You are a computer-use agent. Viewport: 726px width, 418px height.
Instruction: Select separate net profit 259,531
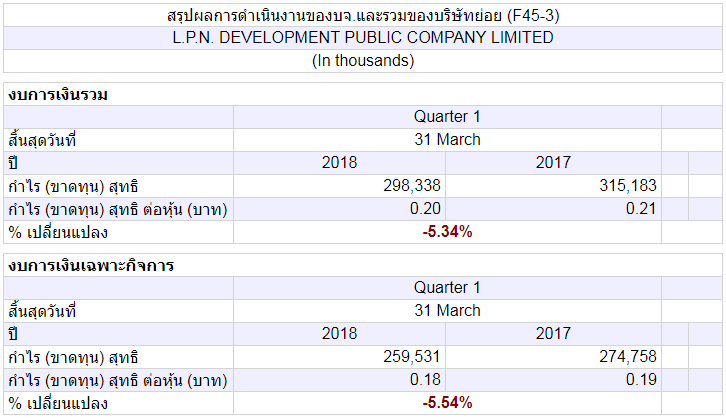(x=412, y=356)
